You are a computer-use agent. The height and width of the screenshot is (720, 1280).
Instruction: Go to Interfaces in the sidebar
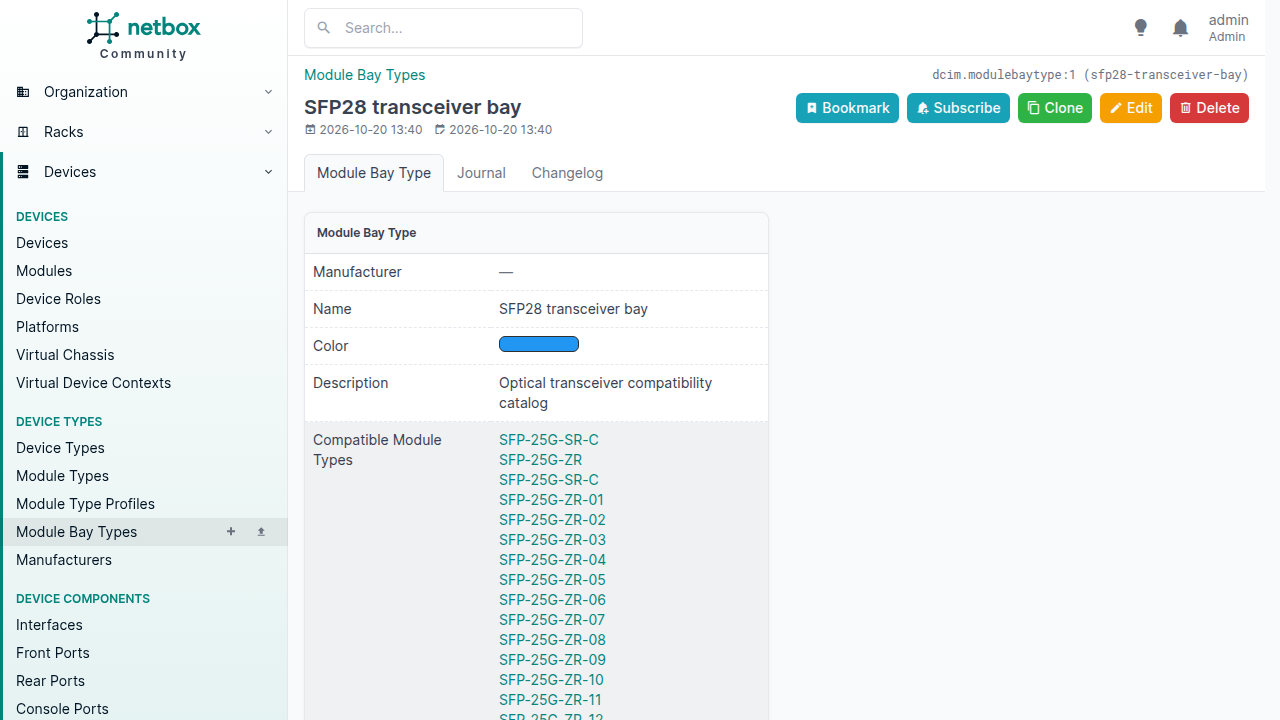coord(49,625)
